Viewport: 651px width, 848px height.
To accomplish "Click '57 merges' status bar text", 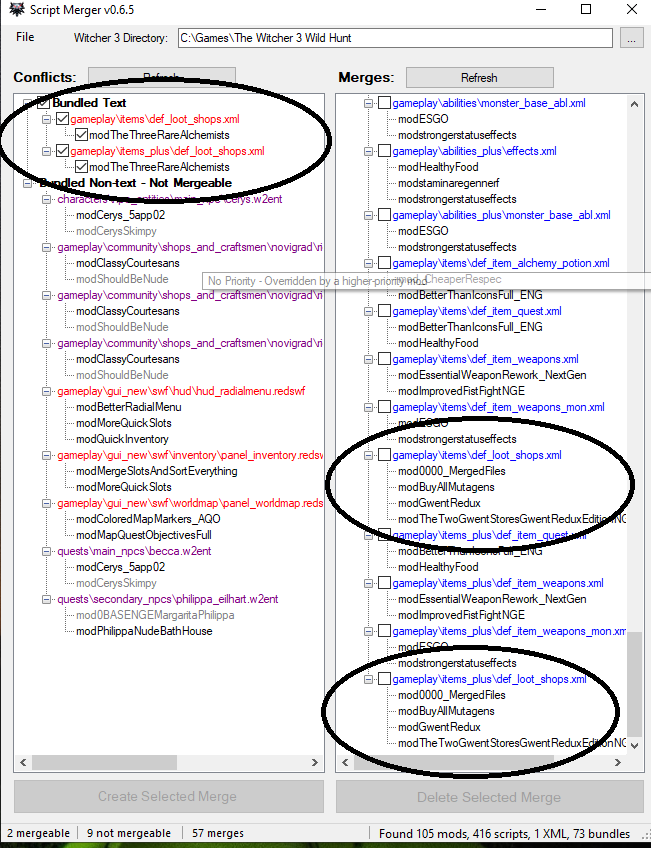I will [x=218, y=833].
